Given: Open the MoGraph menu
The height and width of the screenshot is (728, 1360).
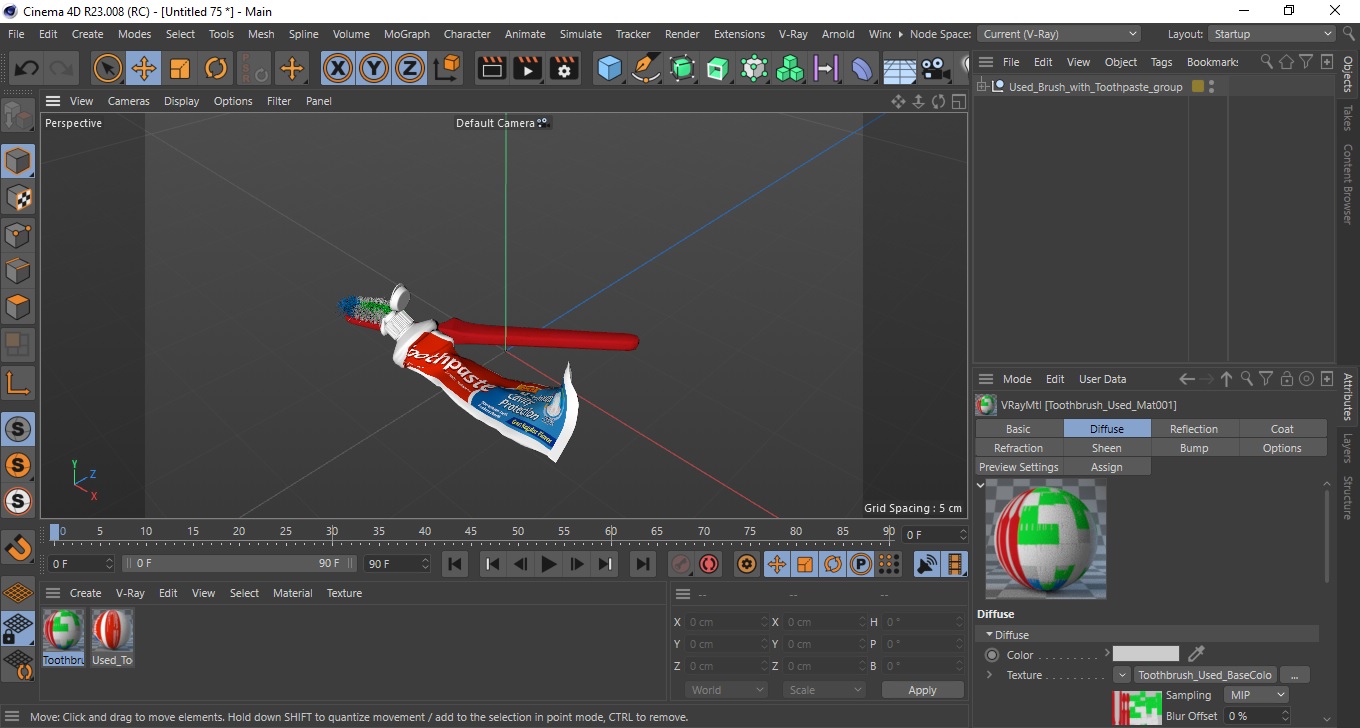Looking at the screenshot, I should (x=407, y=34).
